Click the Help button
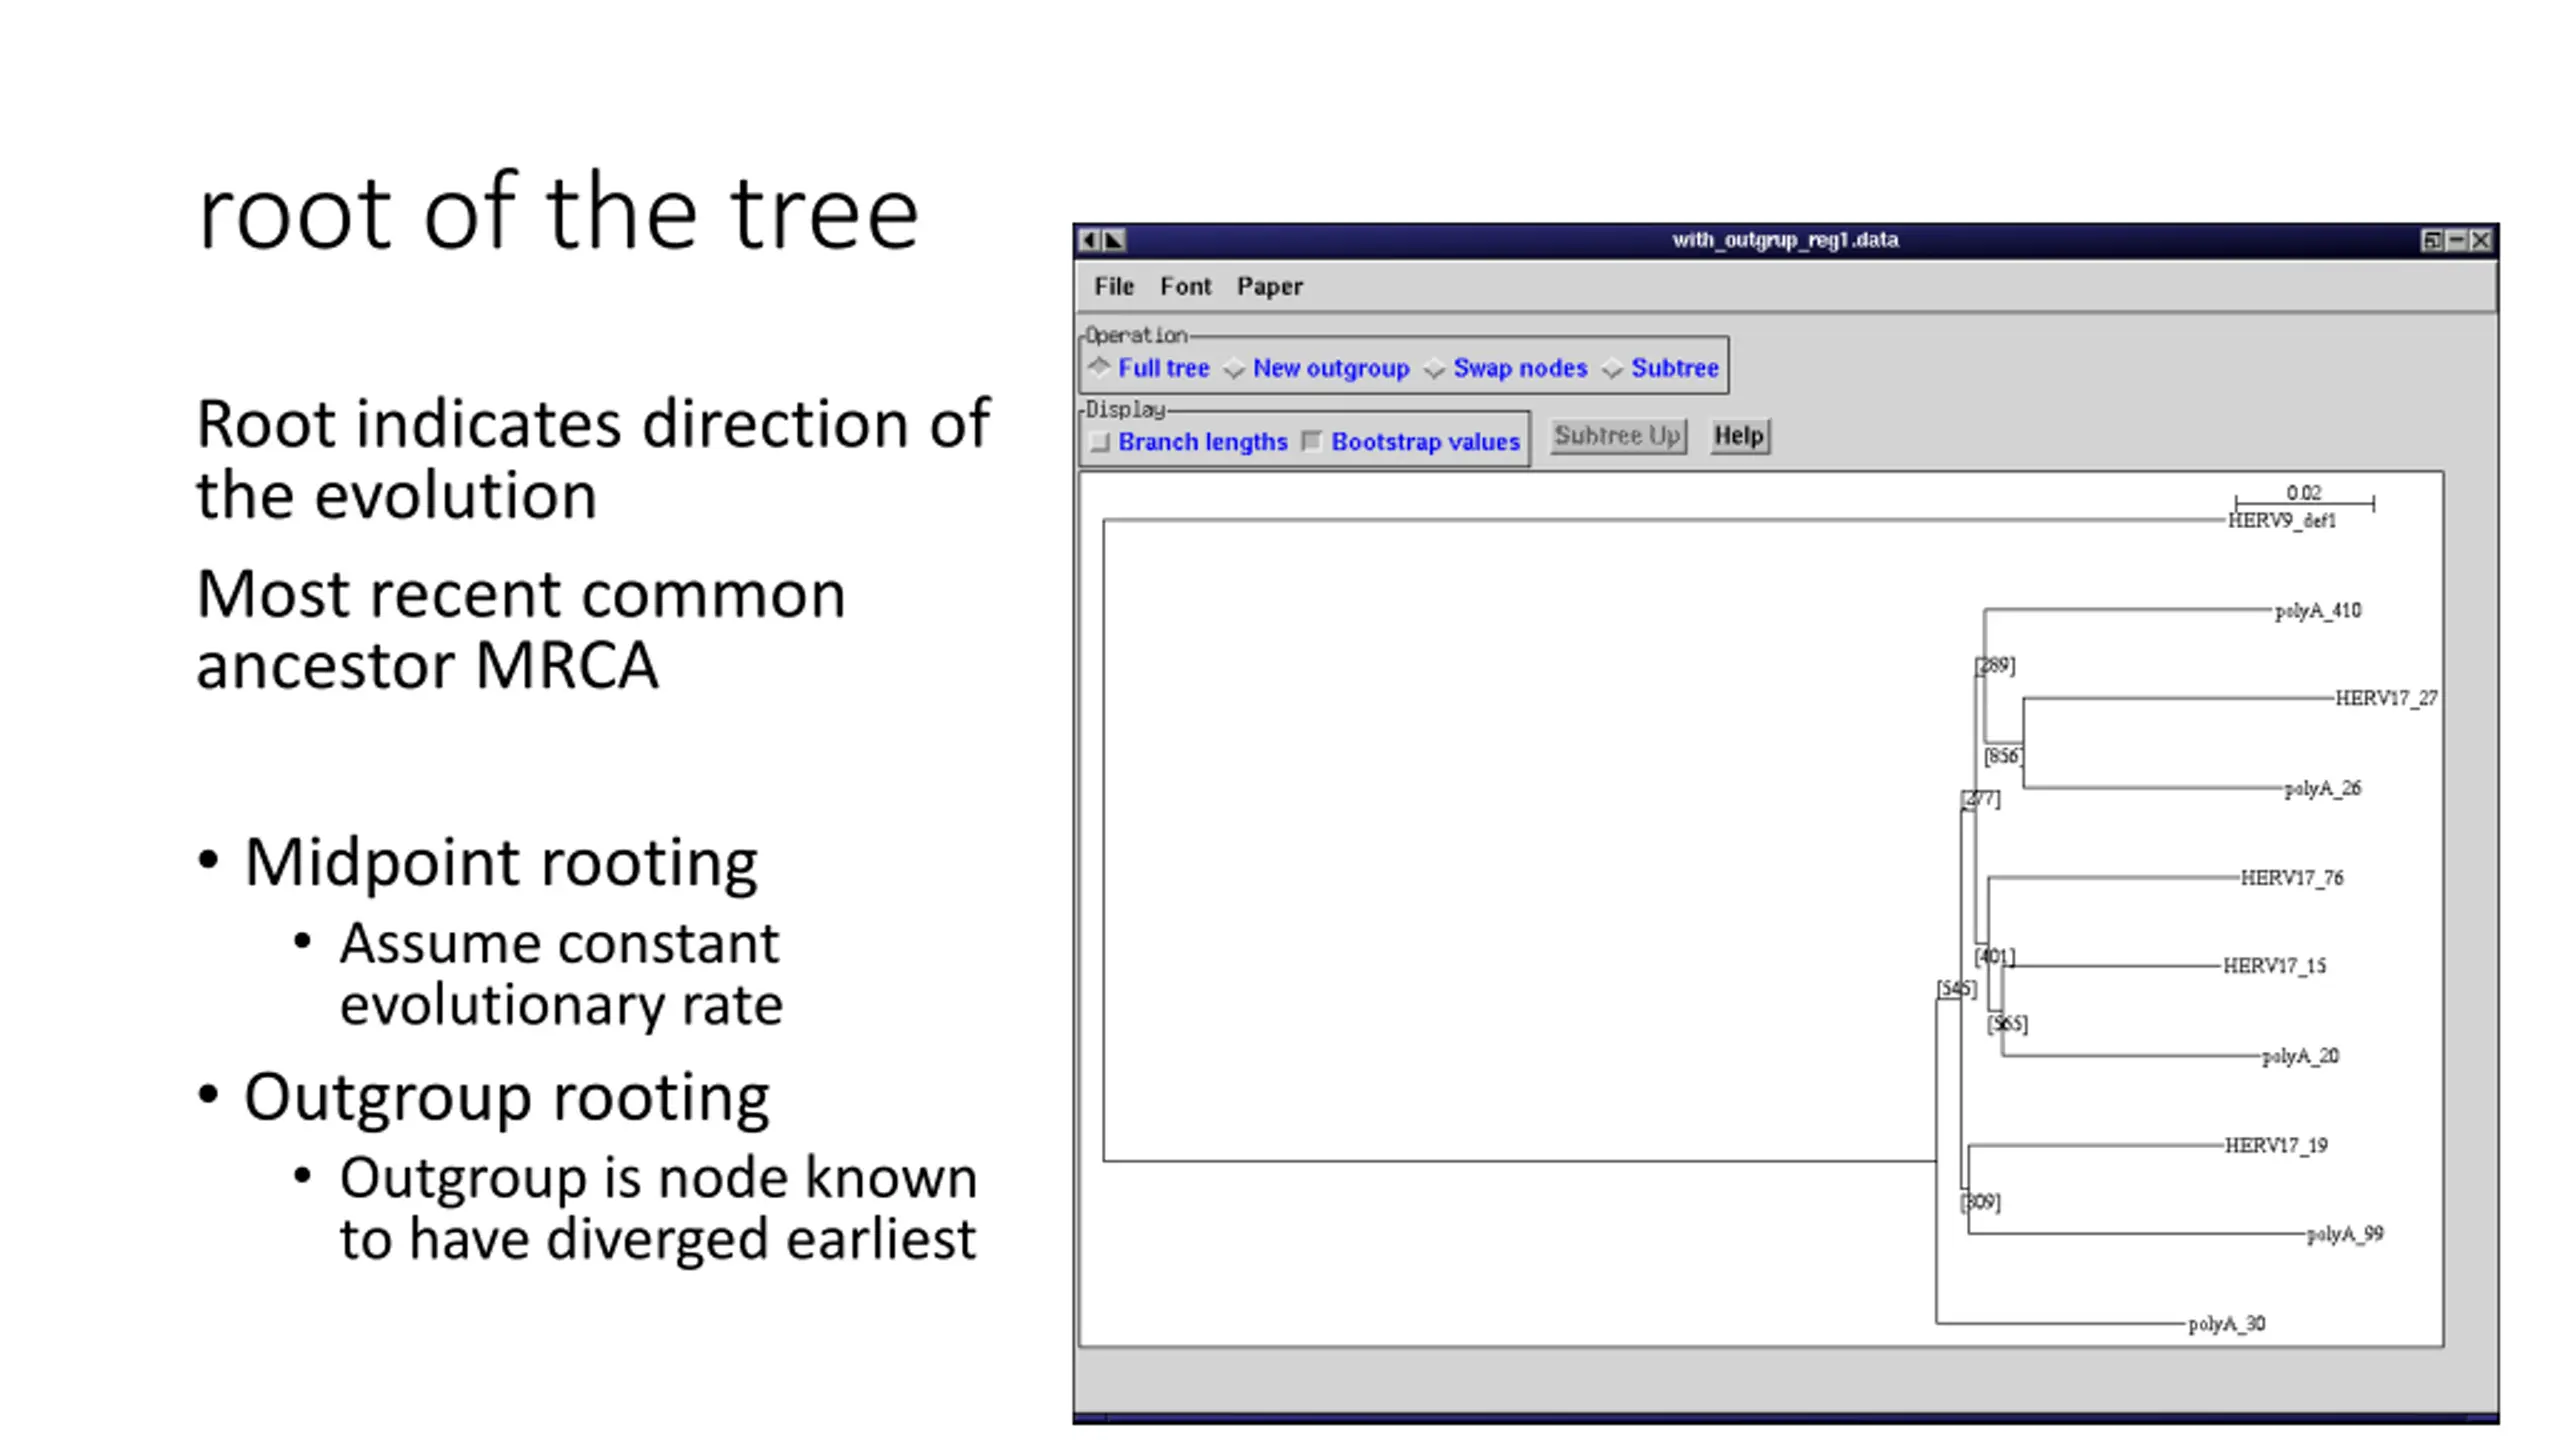The image size is (2560, 1440). (1739, 436)
